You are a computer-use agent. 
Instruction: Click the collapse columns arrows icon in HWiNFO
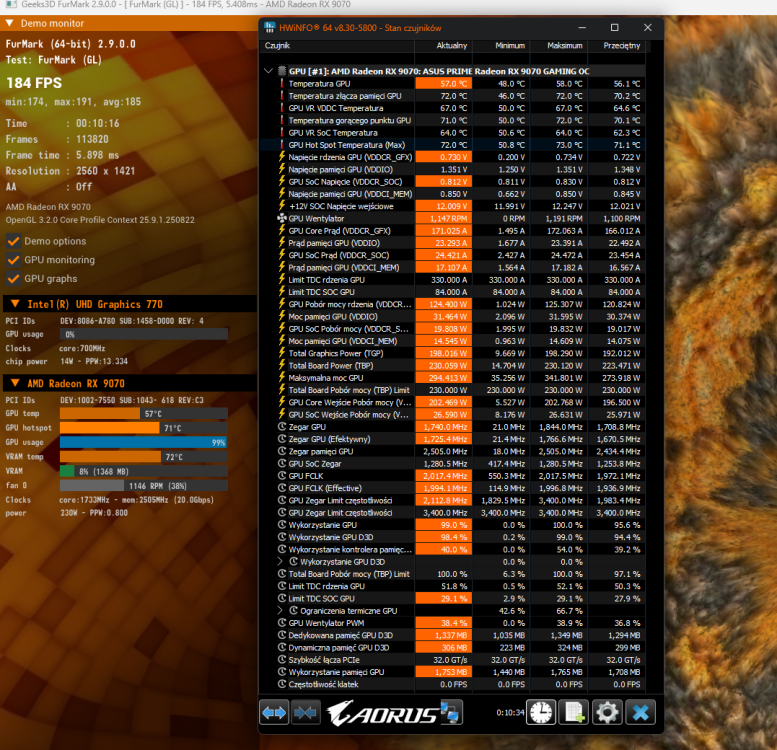coord(305,712)
